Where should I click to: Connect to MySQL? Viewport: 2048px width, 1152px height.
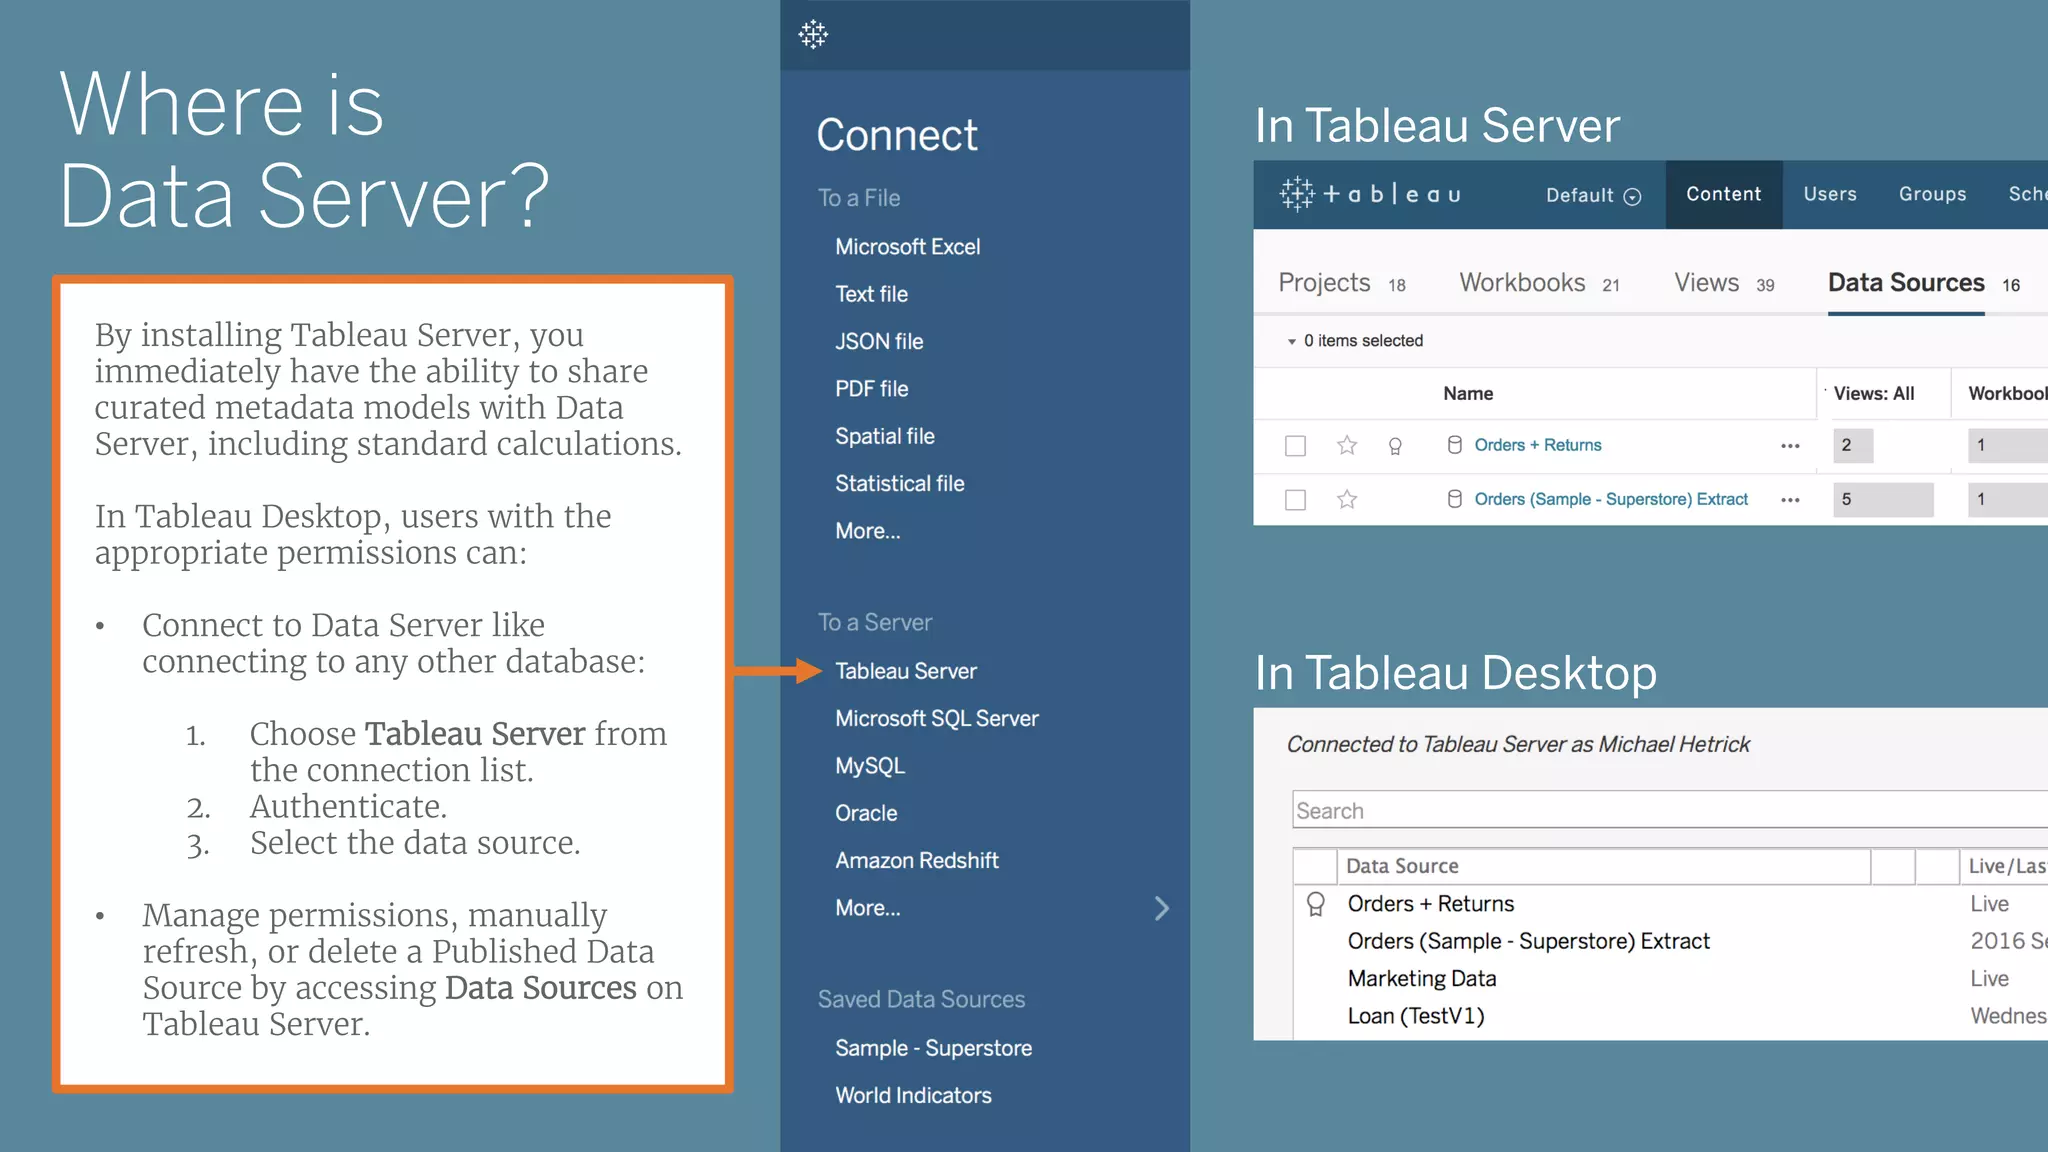tap(869, 766)
